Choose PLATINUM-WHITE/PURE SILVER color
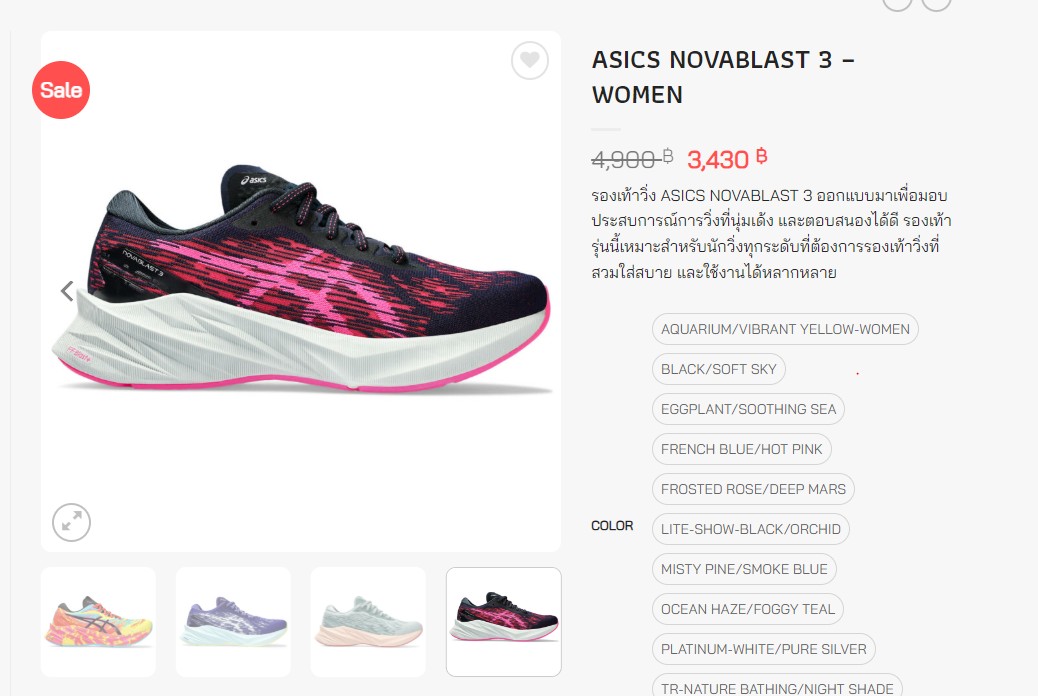 pyautogui.click(x=763, y=650)
